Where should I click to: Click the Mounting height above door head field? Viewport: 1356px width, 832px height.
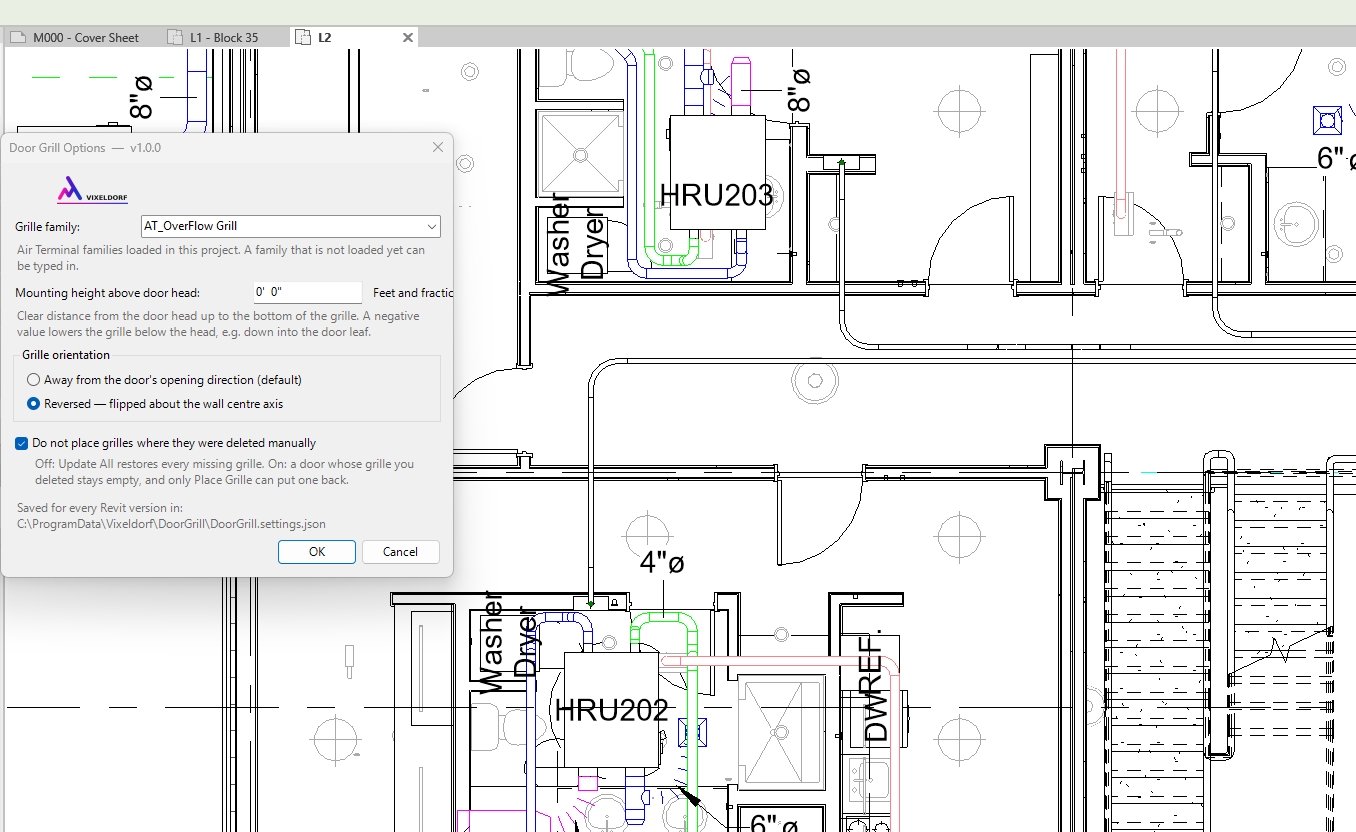tap(308, 293)
